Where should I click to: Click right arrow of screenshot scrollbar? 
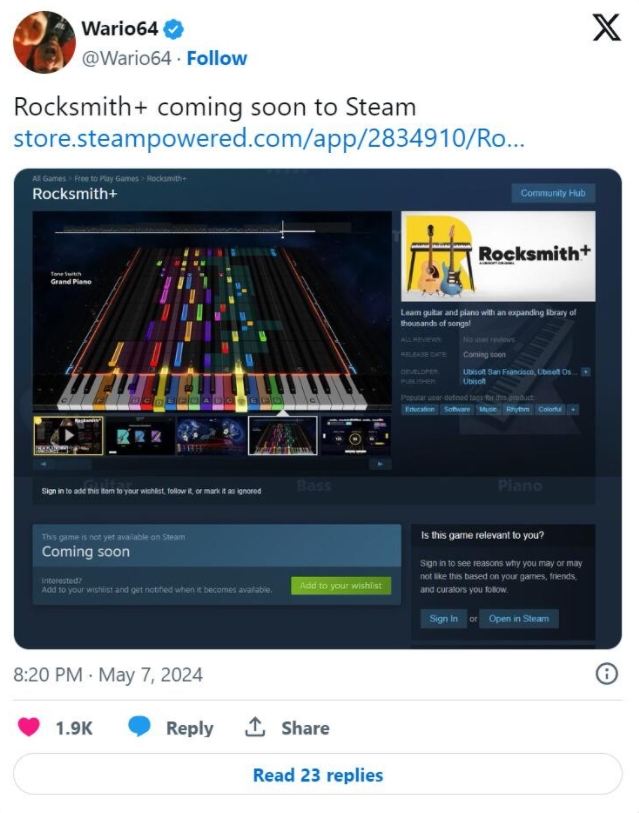click(380, 464)
